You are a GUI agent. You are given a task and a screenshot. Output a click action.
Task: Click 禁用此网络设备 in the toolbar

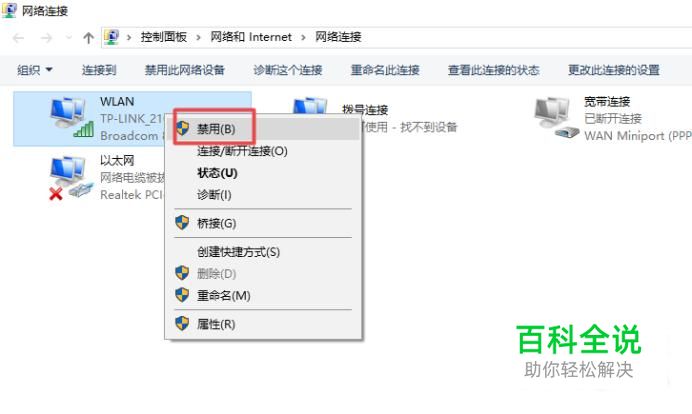tap(184, 70)
